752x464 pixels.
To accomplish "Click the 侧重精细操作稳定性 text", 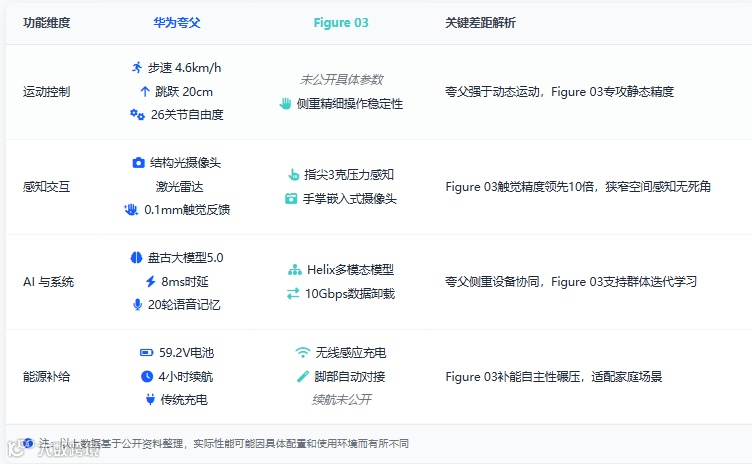I will [x=350, y=104].
